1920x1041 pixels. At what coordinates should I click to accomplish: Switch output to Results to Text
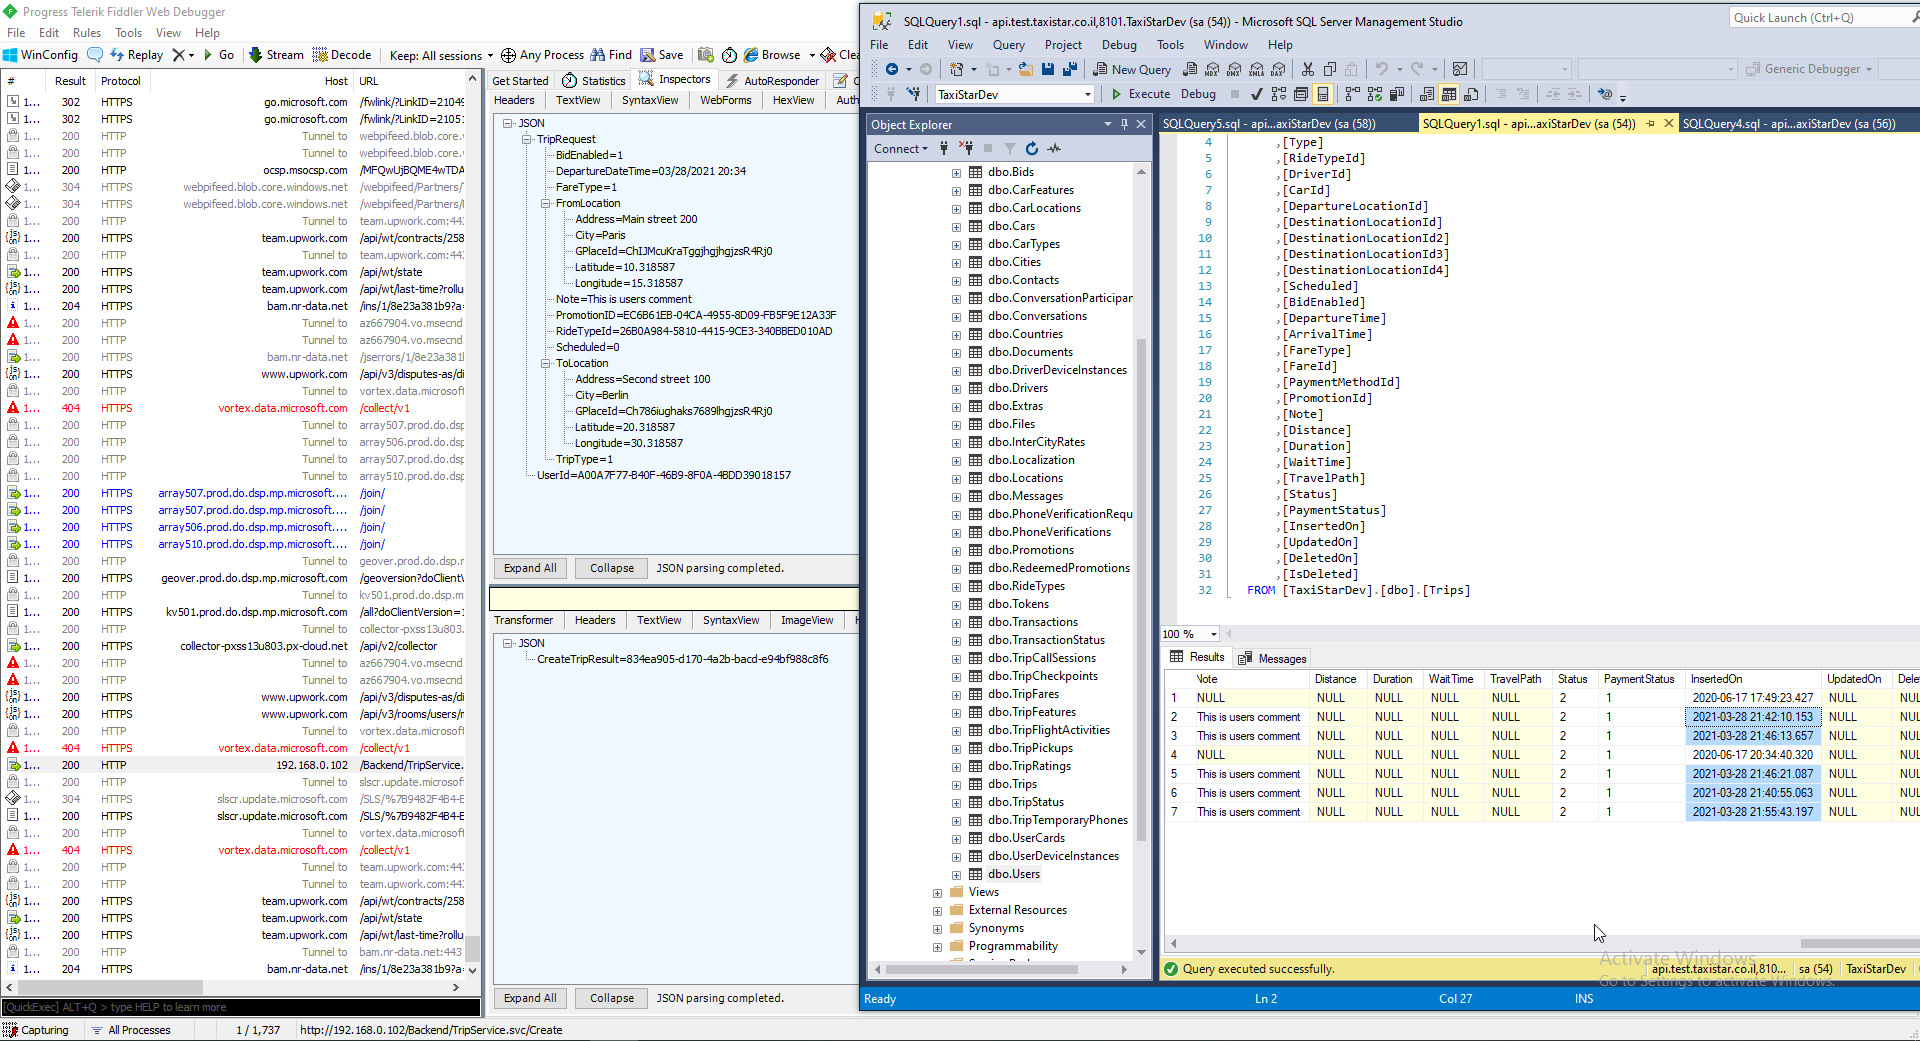(x=1427, y=94)
